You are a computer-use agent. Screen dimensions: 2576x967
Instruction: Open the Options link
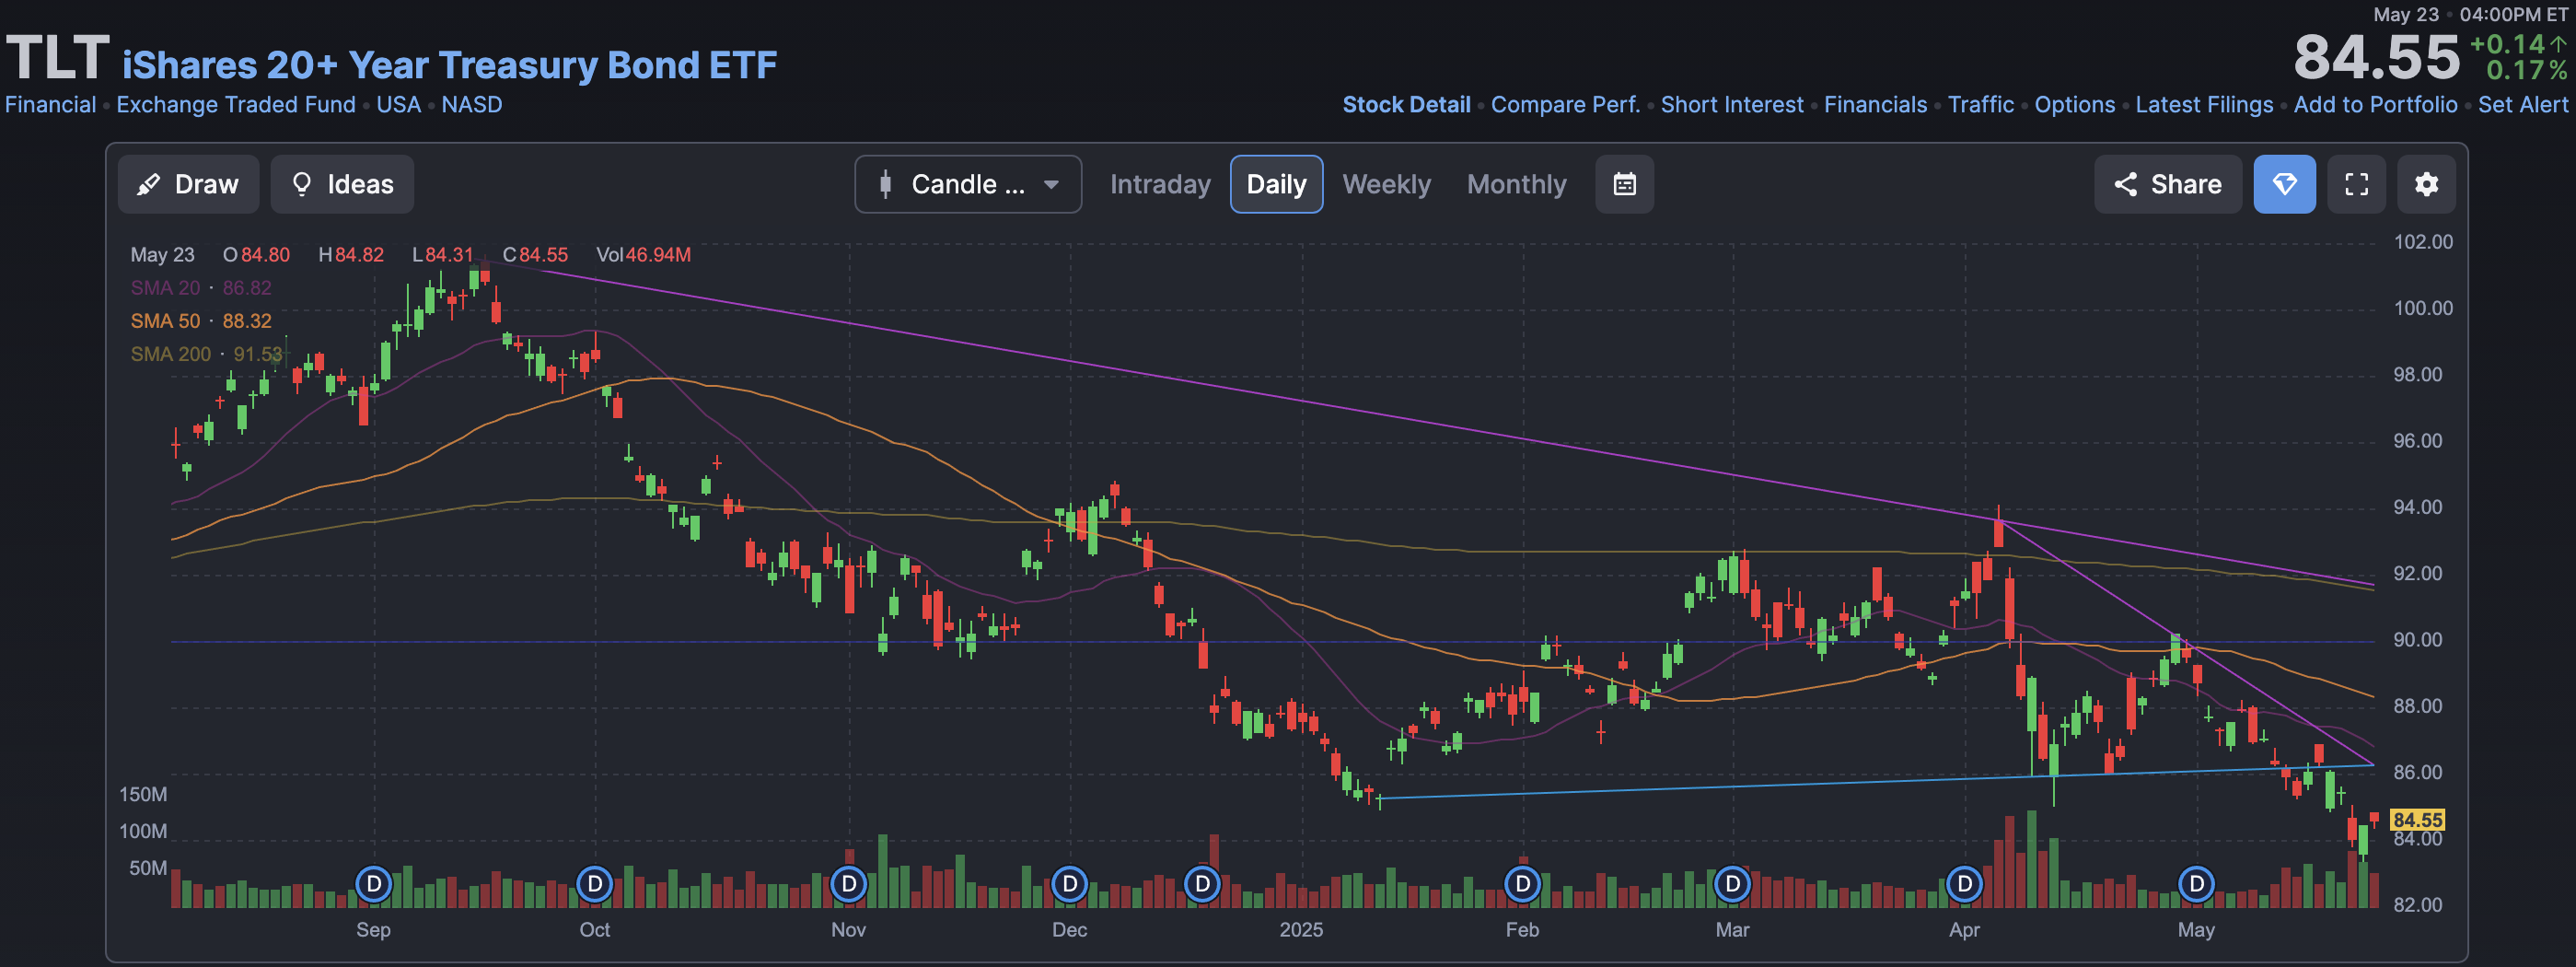(2074, 105)
